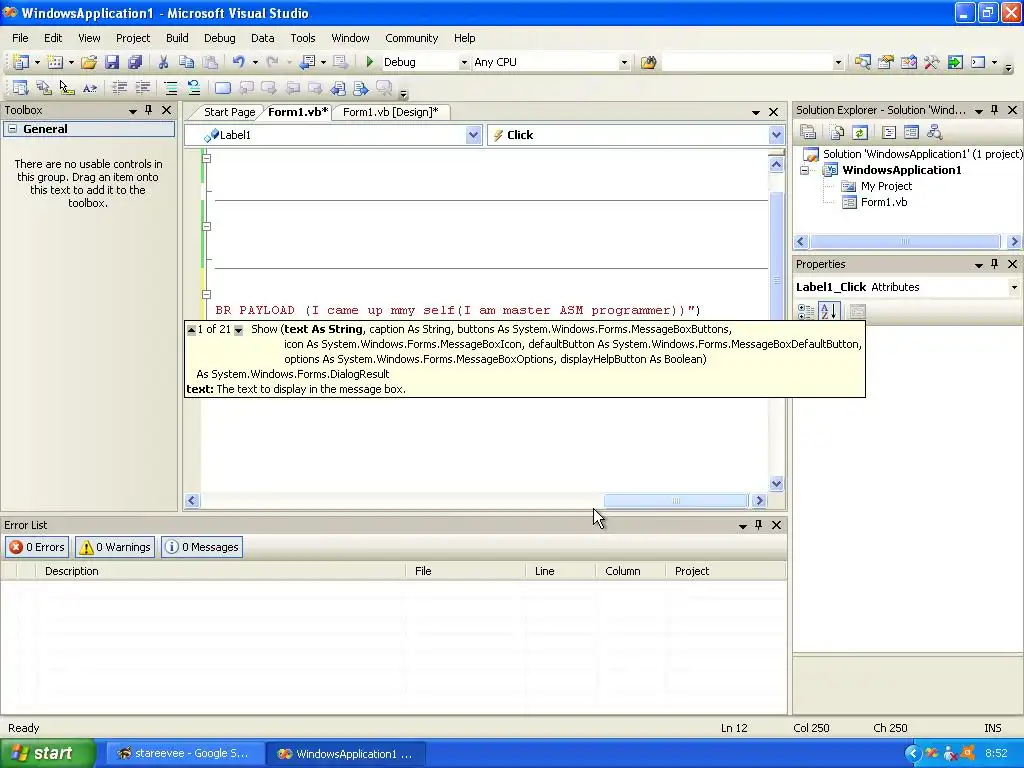This screenshot has height=768, width=1024.
Task: Open the Command Window toolbar icon
Action: click(x=978, y=62)
